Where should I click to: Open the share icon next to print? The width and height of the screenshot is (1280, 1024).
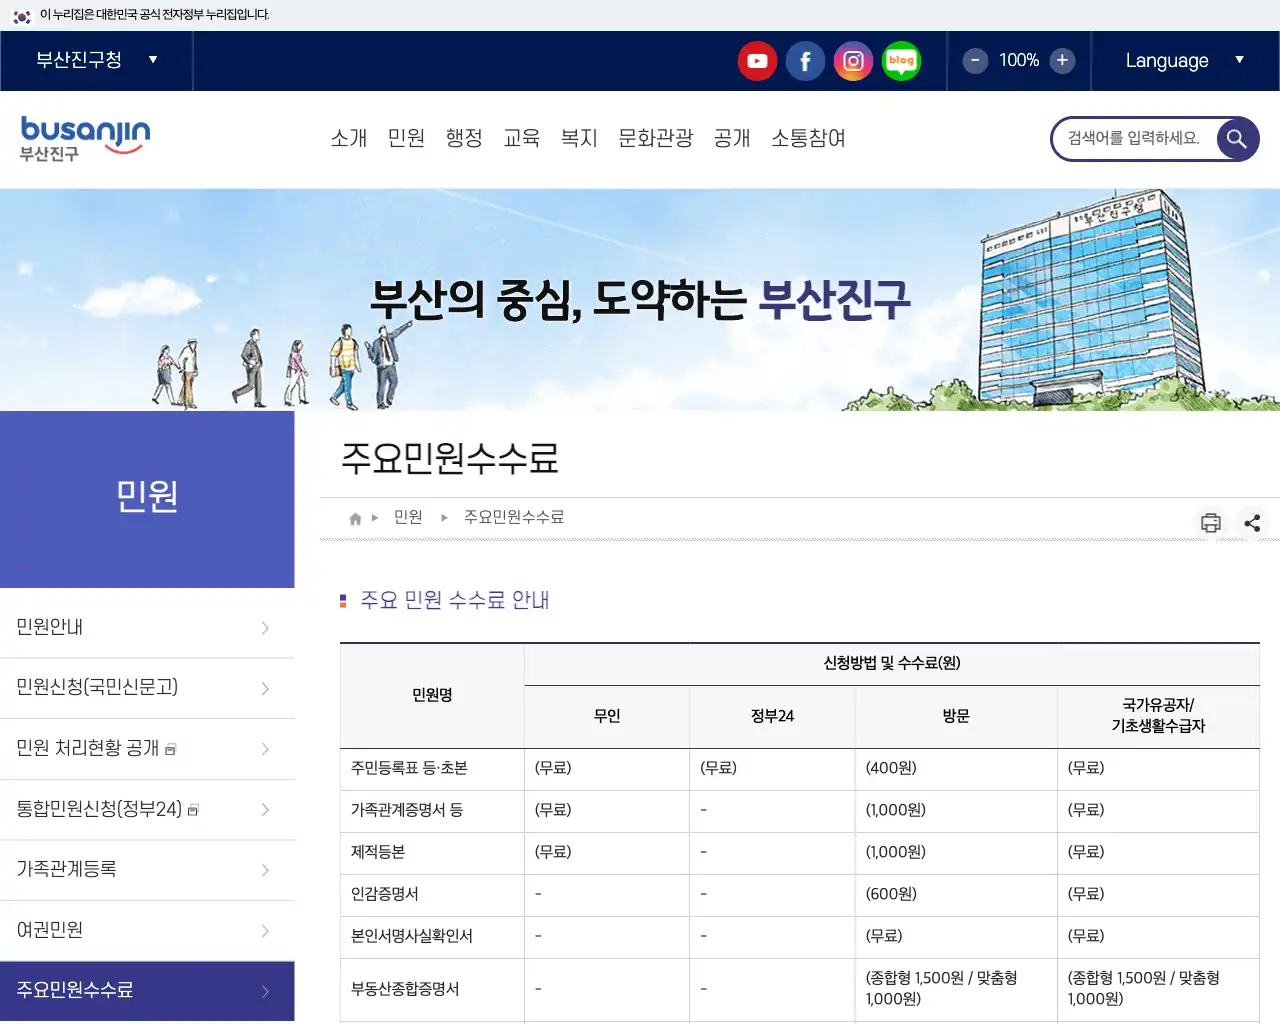pyautogui.click(x=1252, y=522)
